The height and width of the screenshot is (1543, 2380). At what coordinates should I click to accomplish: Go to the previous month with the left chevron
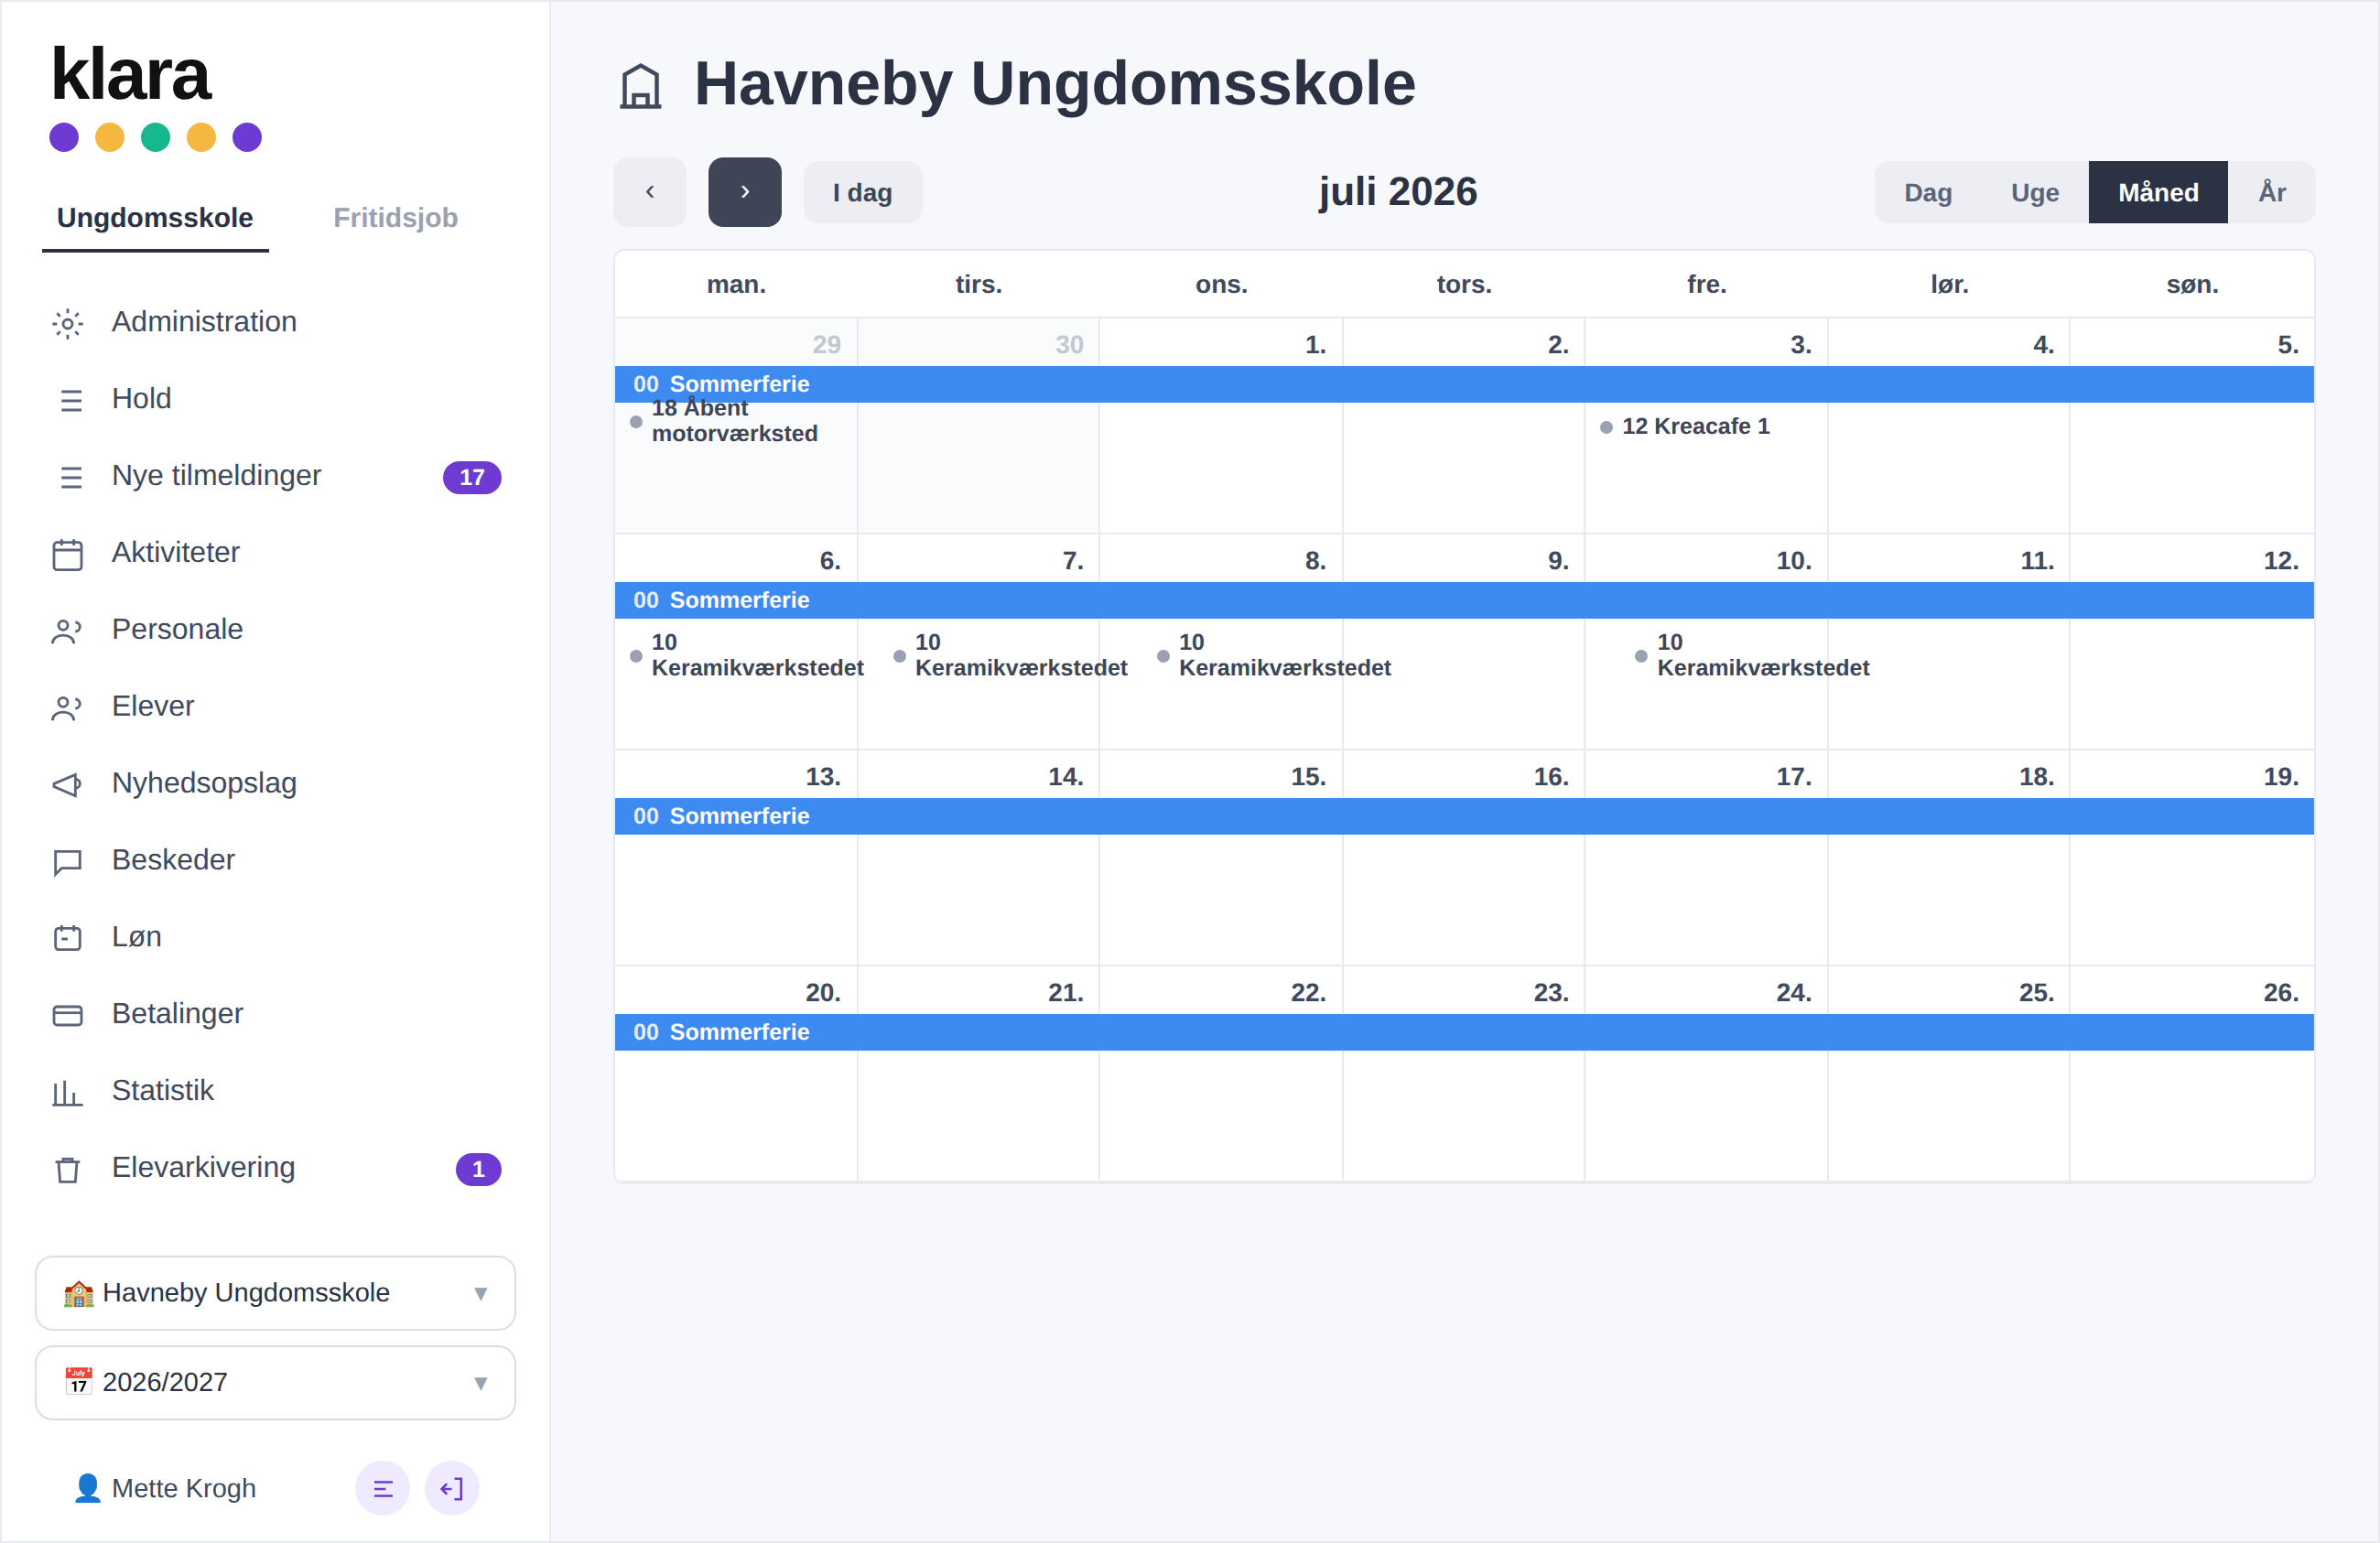pos(650,192)
